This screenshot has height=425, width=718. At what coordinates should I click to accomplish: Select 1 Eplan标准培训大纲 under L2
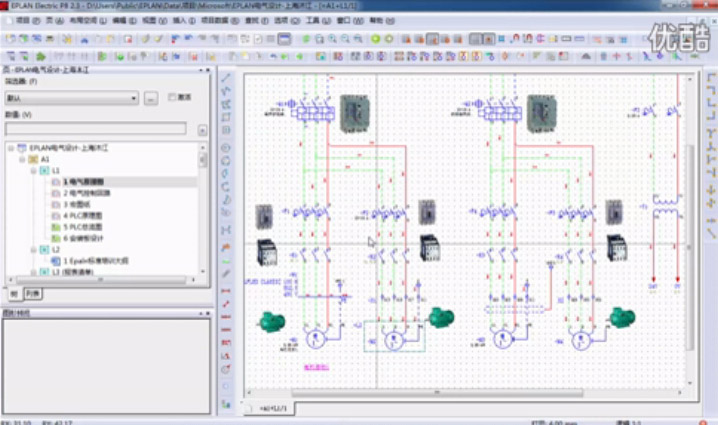pos(96,261)
